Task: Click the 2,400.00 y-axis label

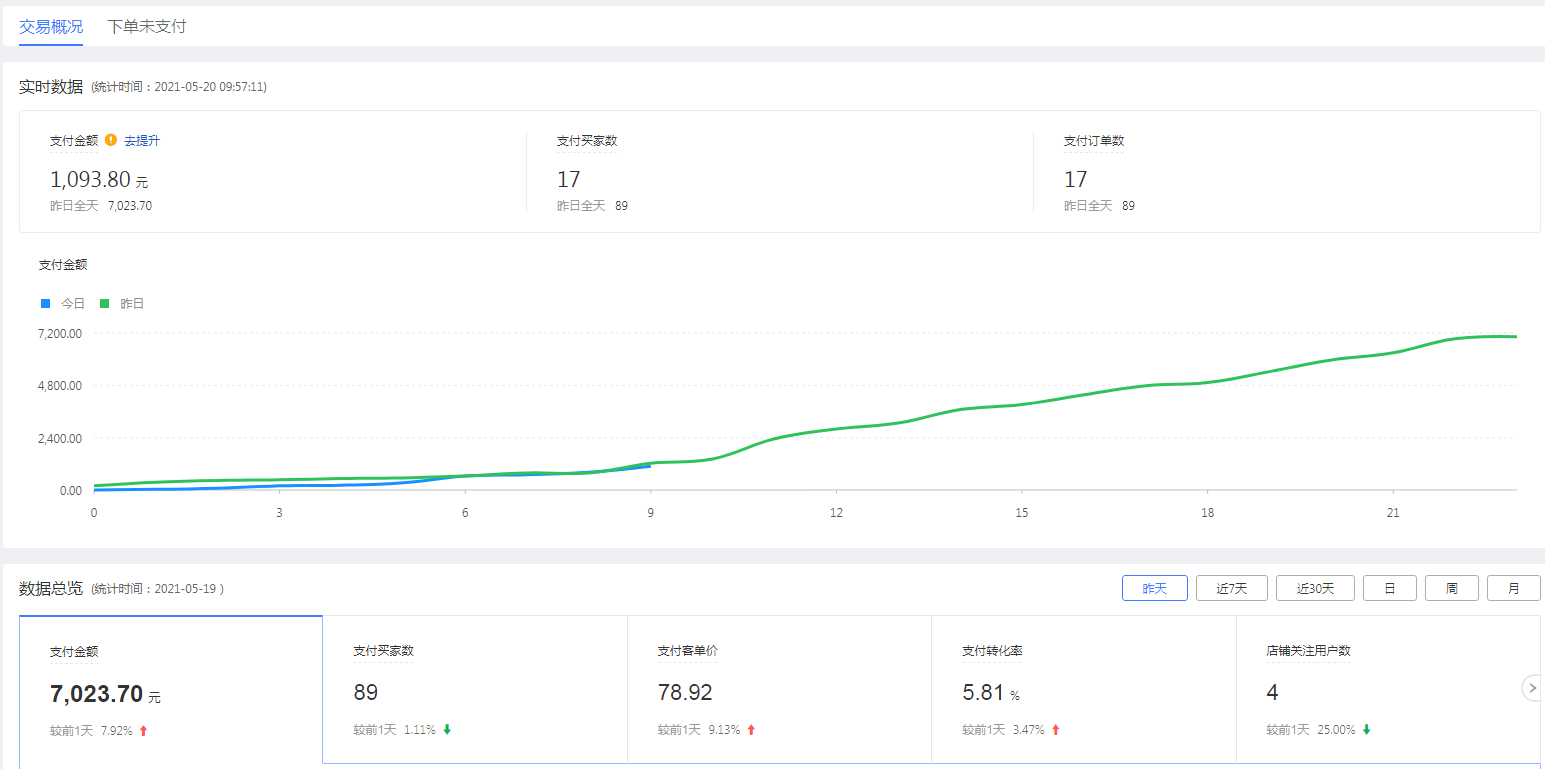Action: coord(60,438)
